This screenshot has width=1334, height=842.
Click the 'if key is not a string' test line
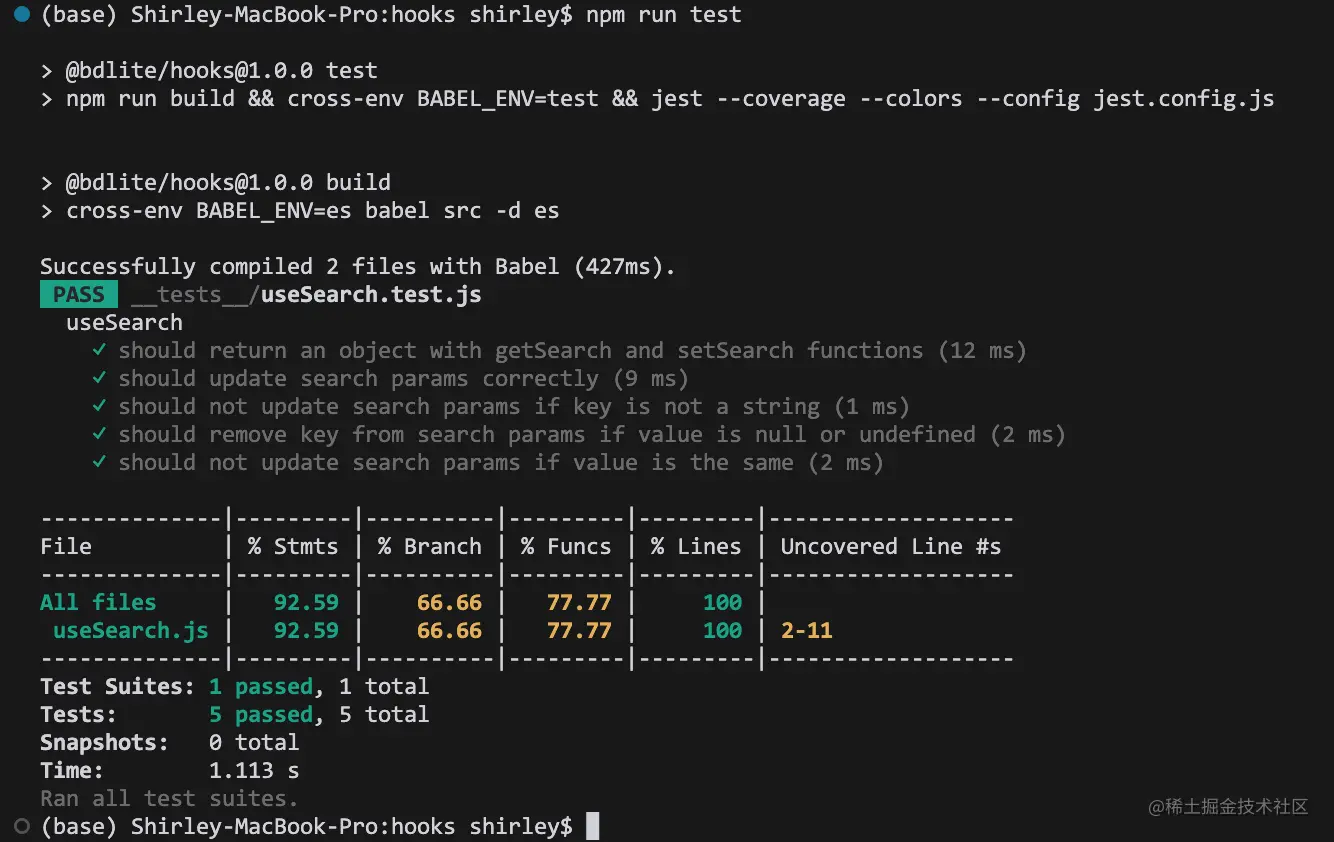click(500, 406)
